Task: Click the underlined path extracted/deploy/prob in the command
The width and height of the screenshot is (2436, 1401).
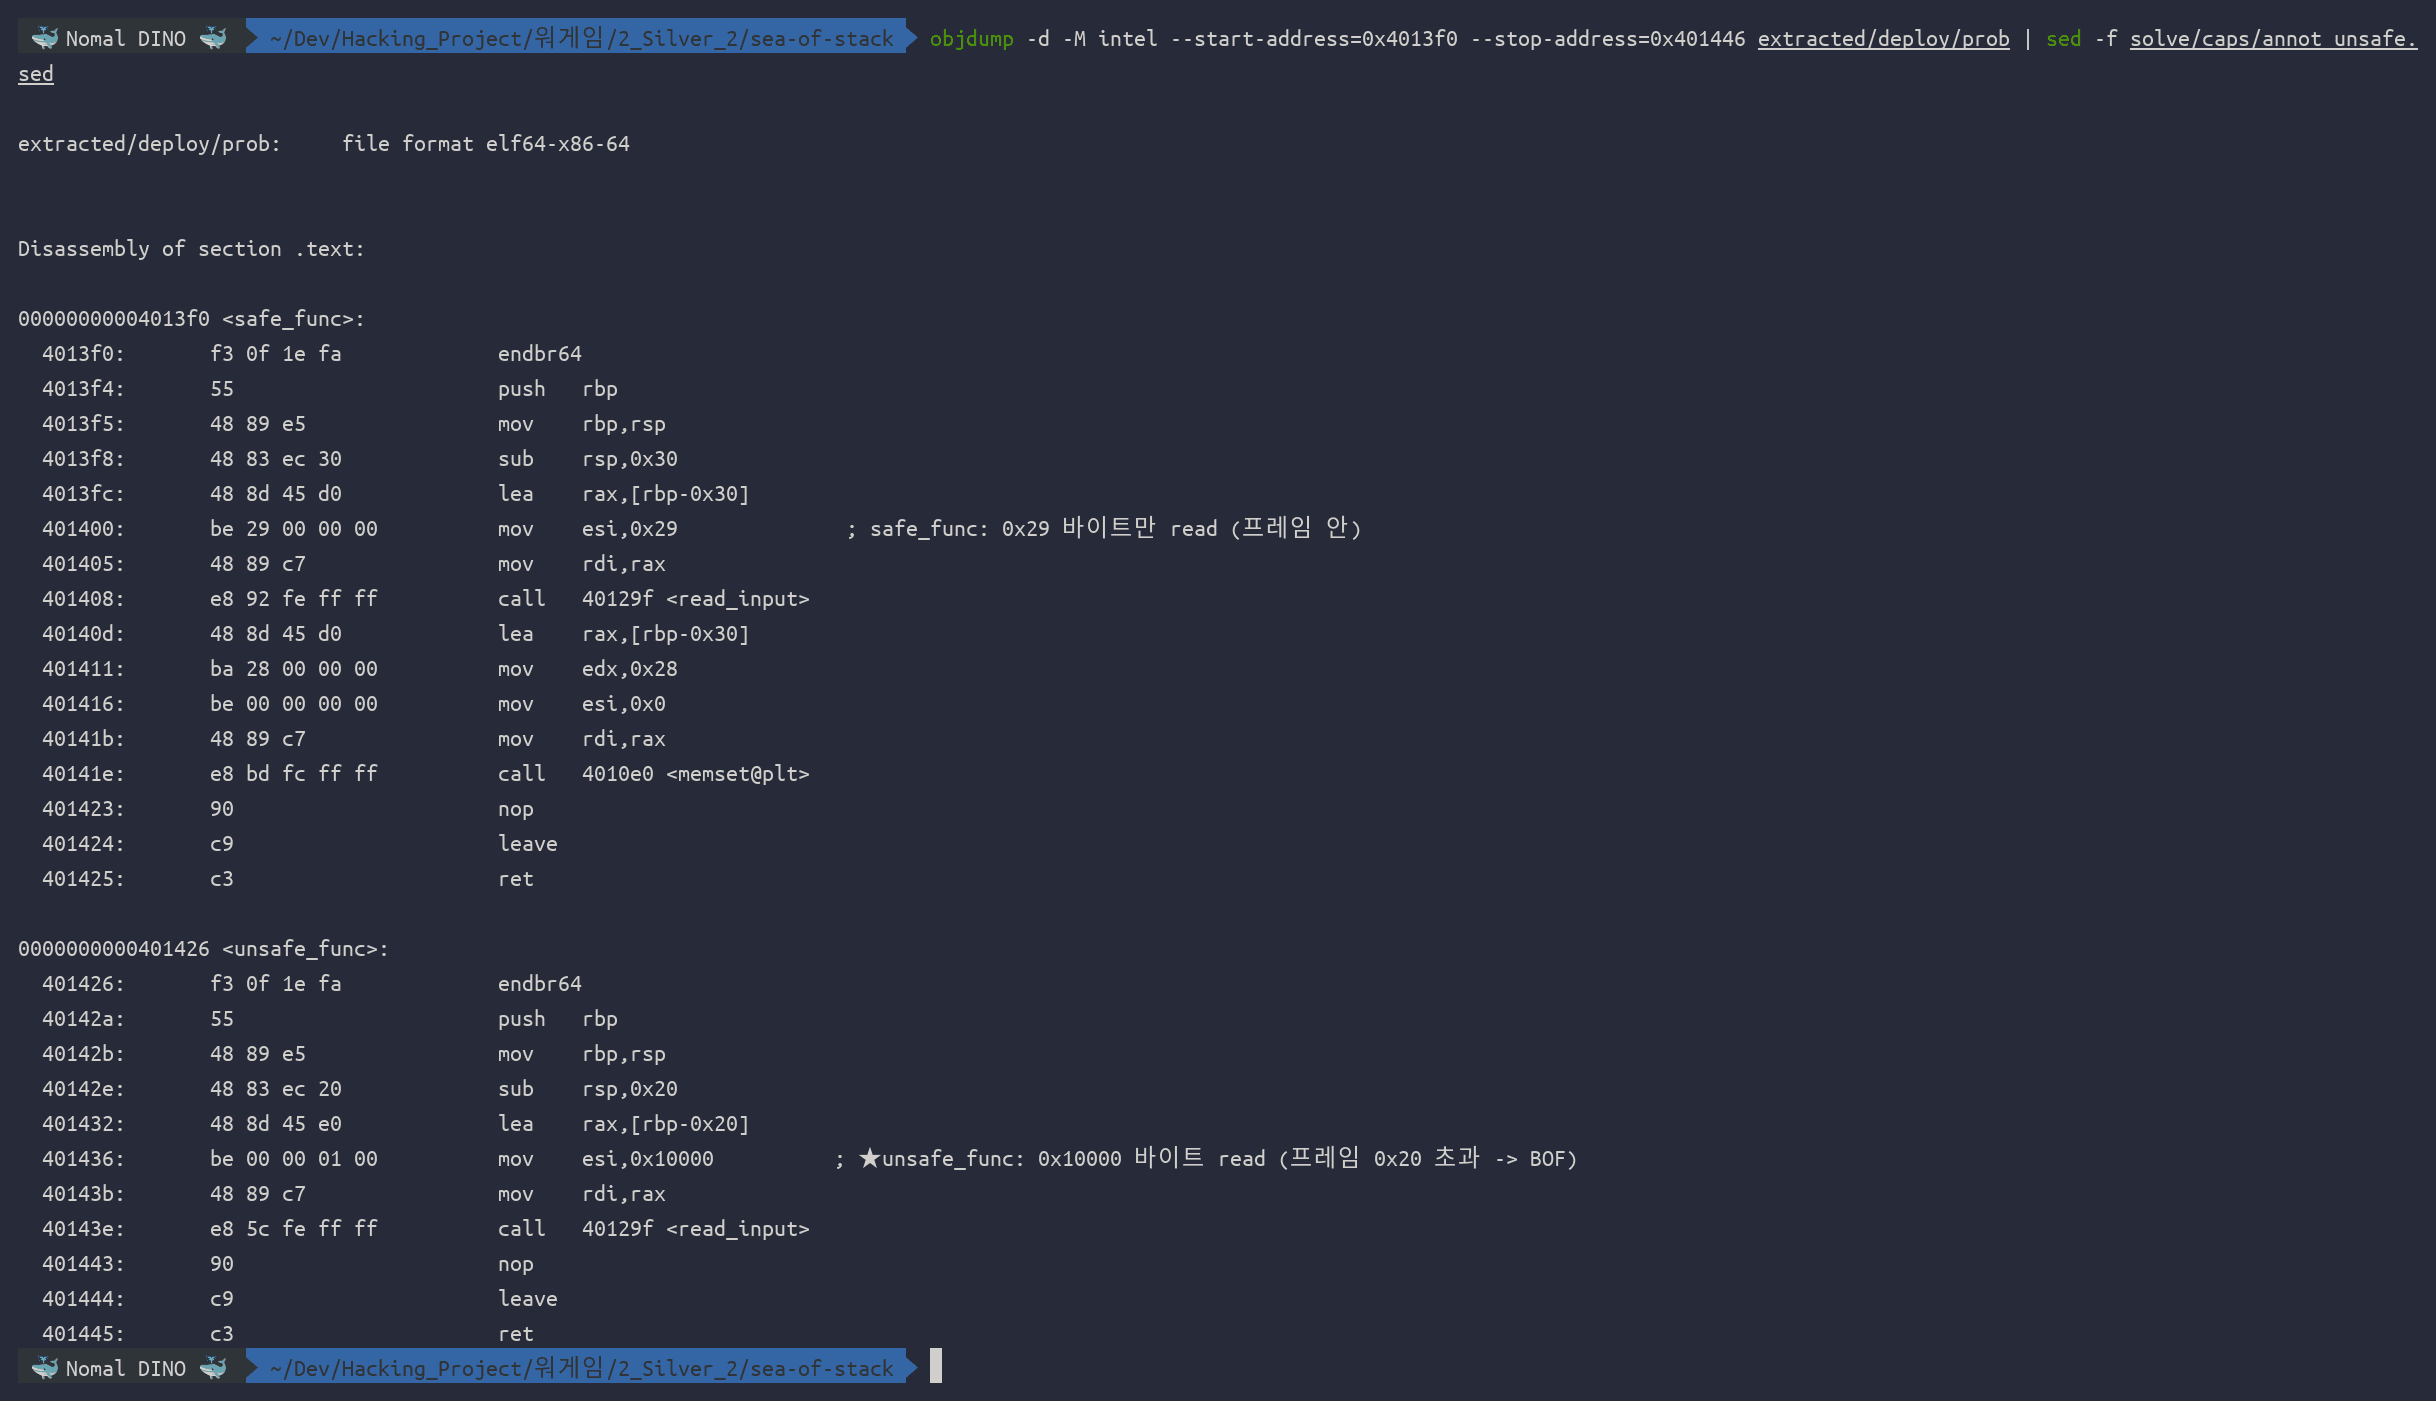Action: 1883,39
